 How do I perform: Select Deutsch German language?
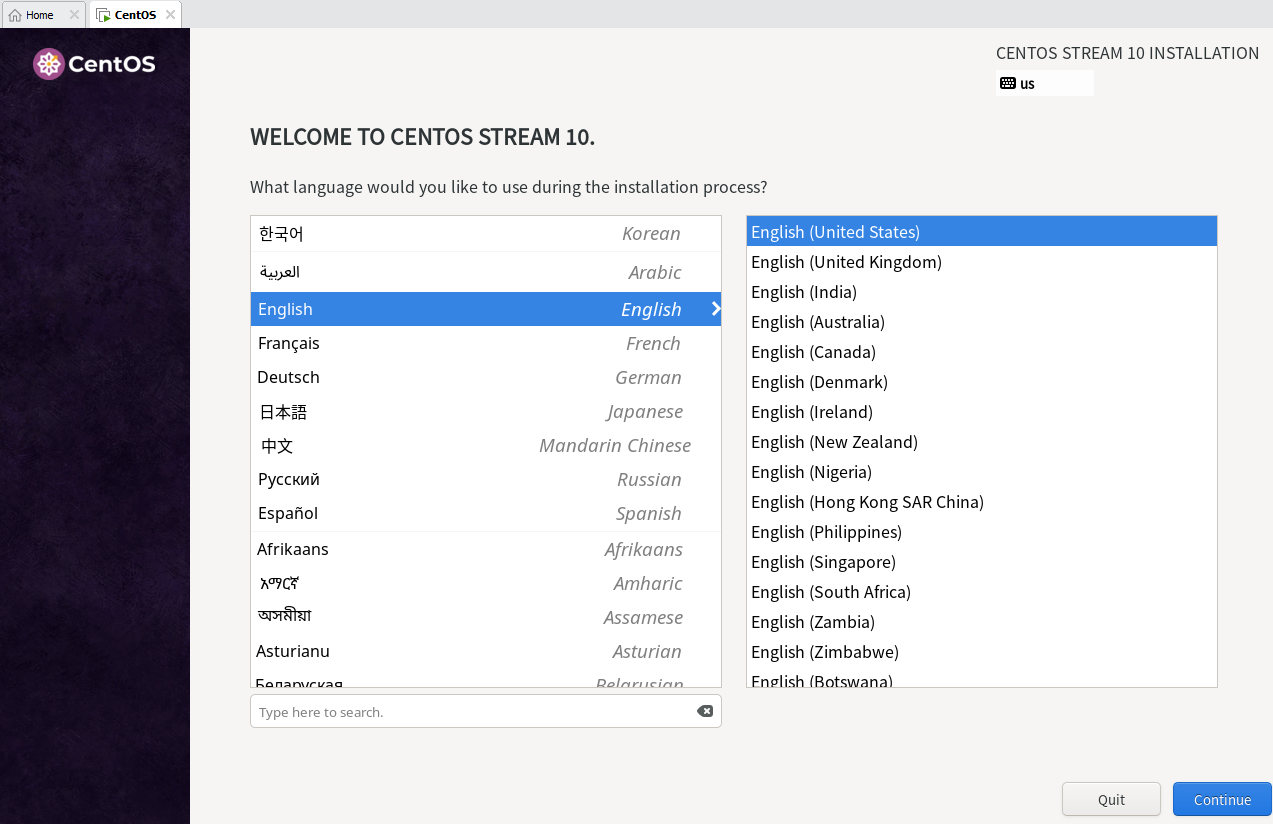click(486, 377)
